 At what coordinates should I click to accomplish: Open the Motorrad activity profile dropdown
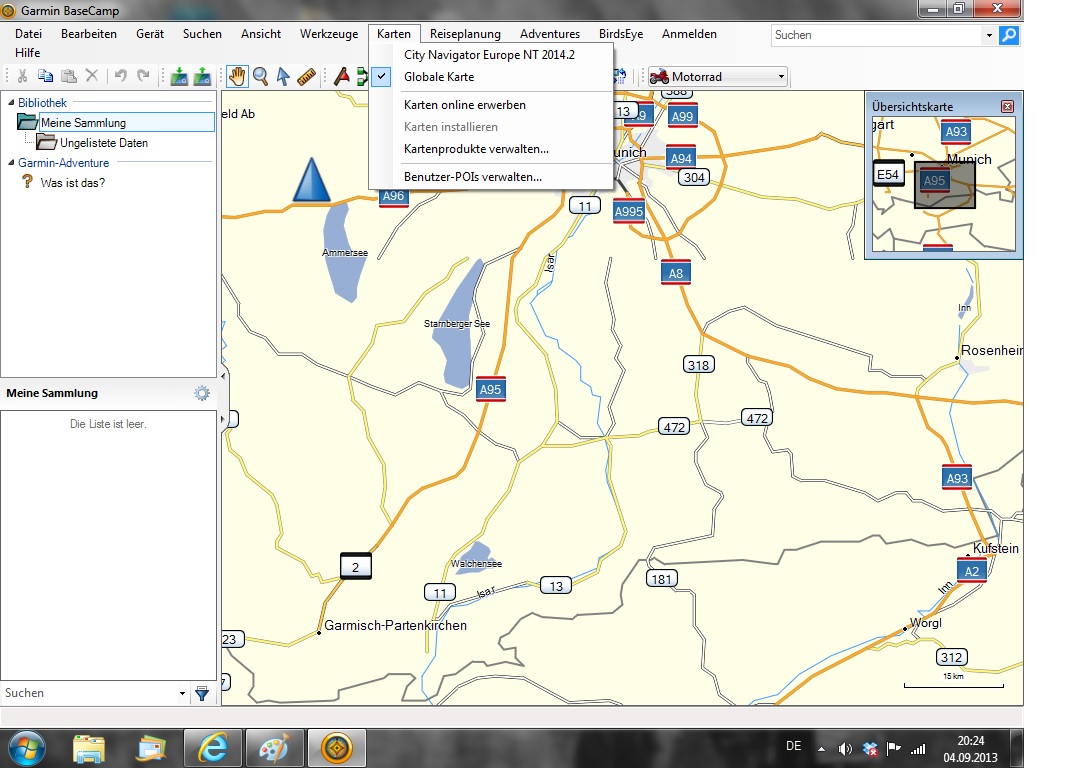tap(782, 77)
